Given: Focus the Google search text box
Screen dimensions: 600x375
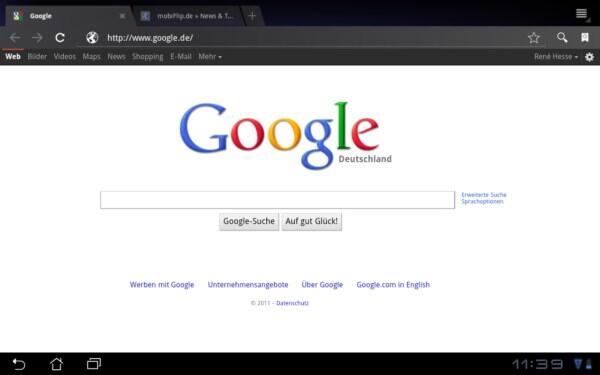Looking at the screenshot, I should pos(277,200).
